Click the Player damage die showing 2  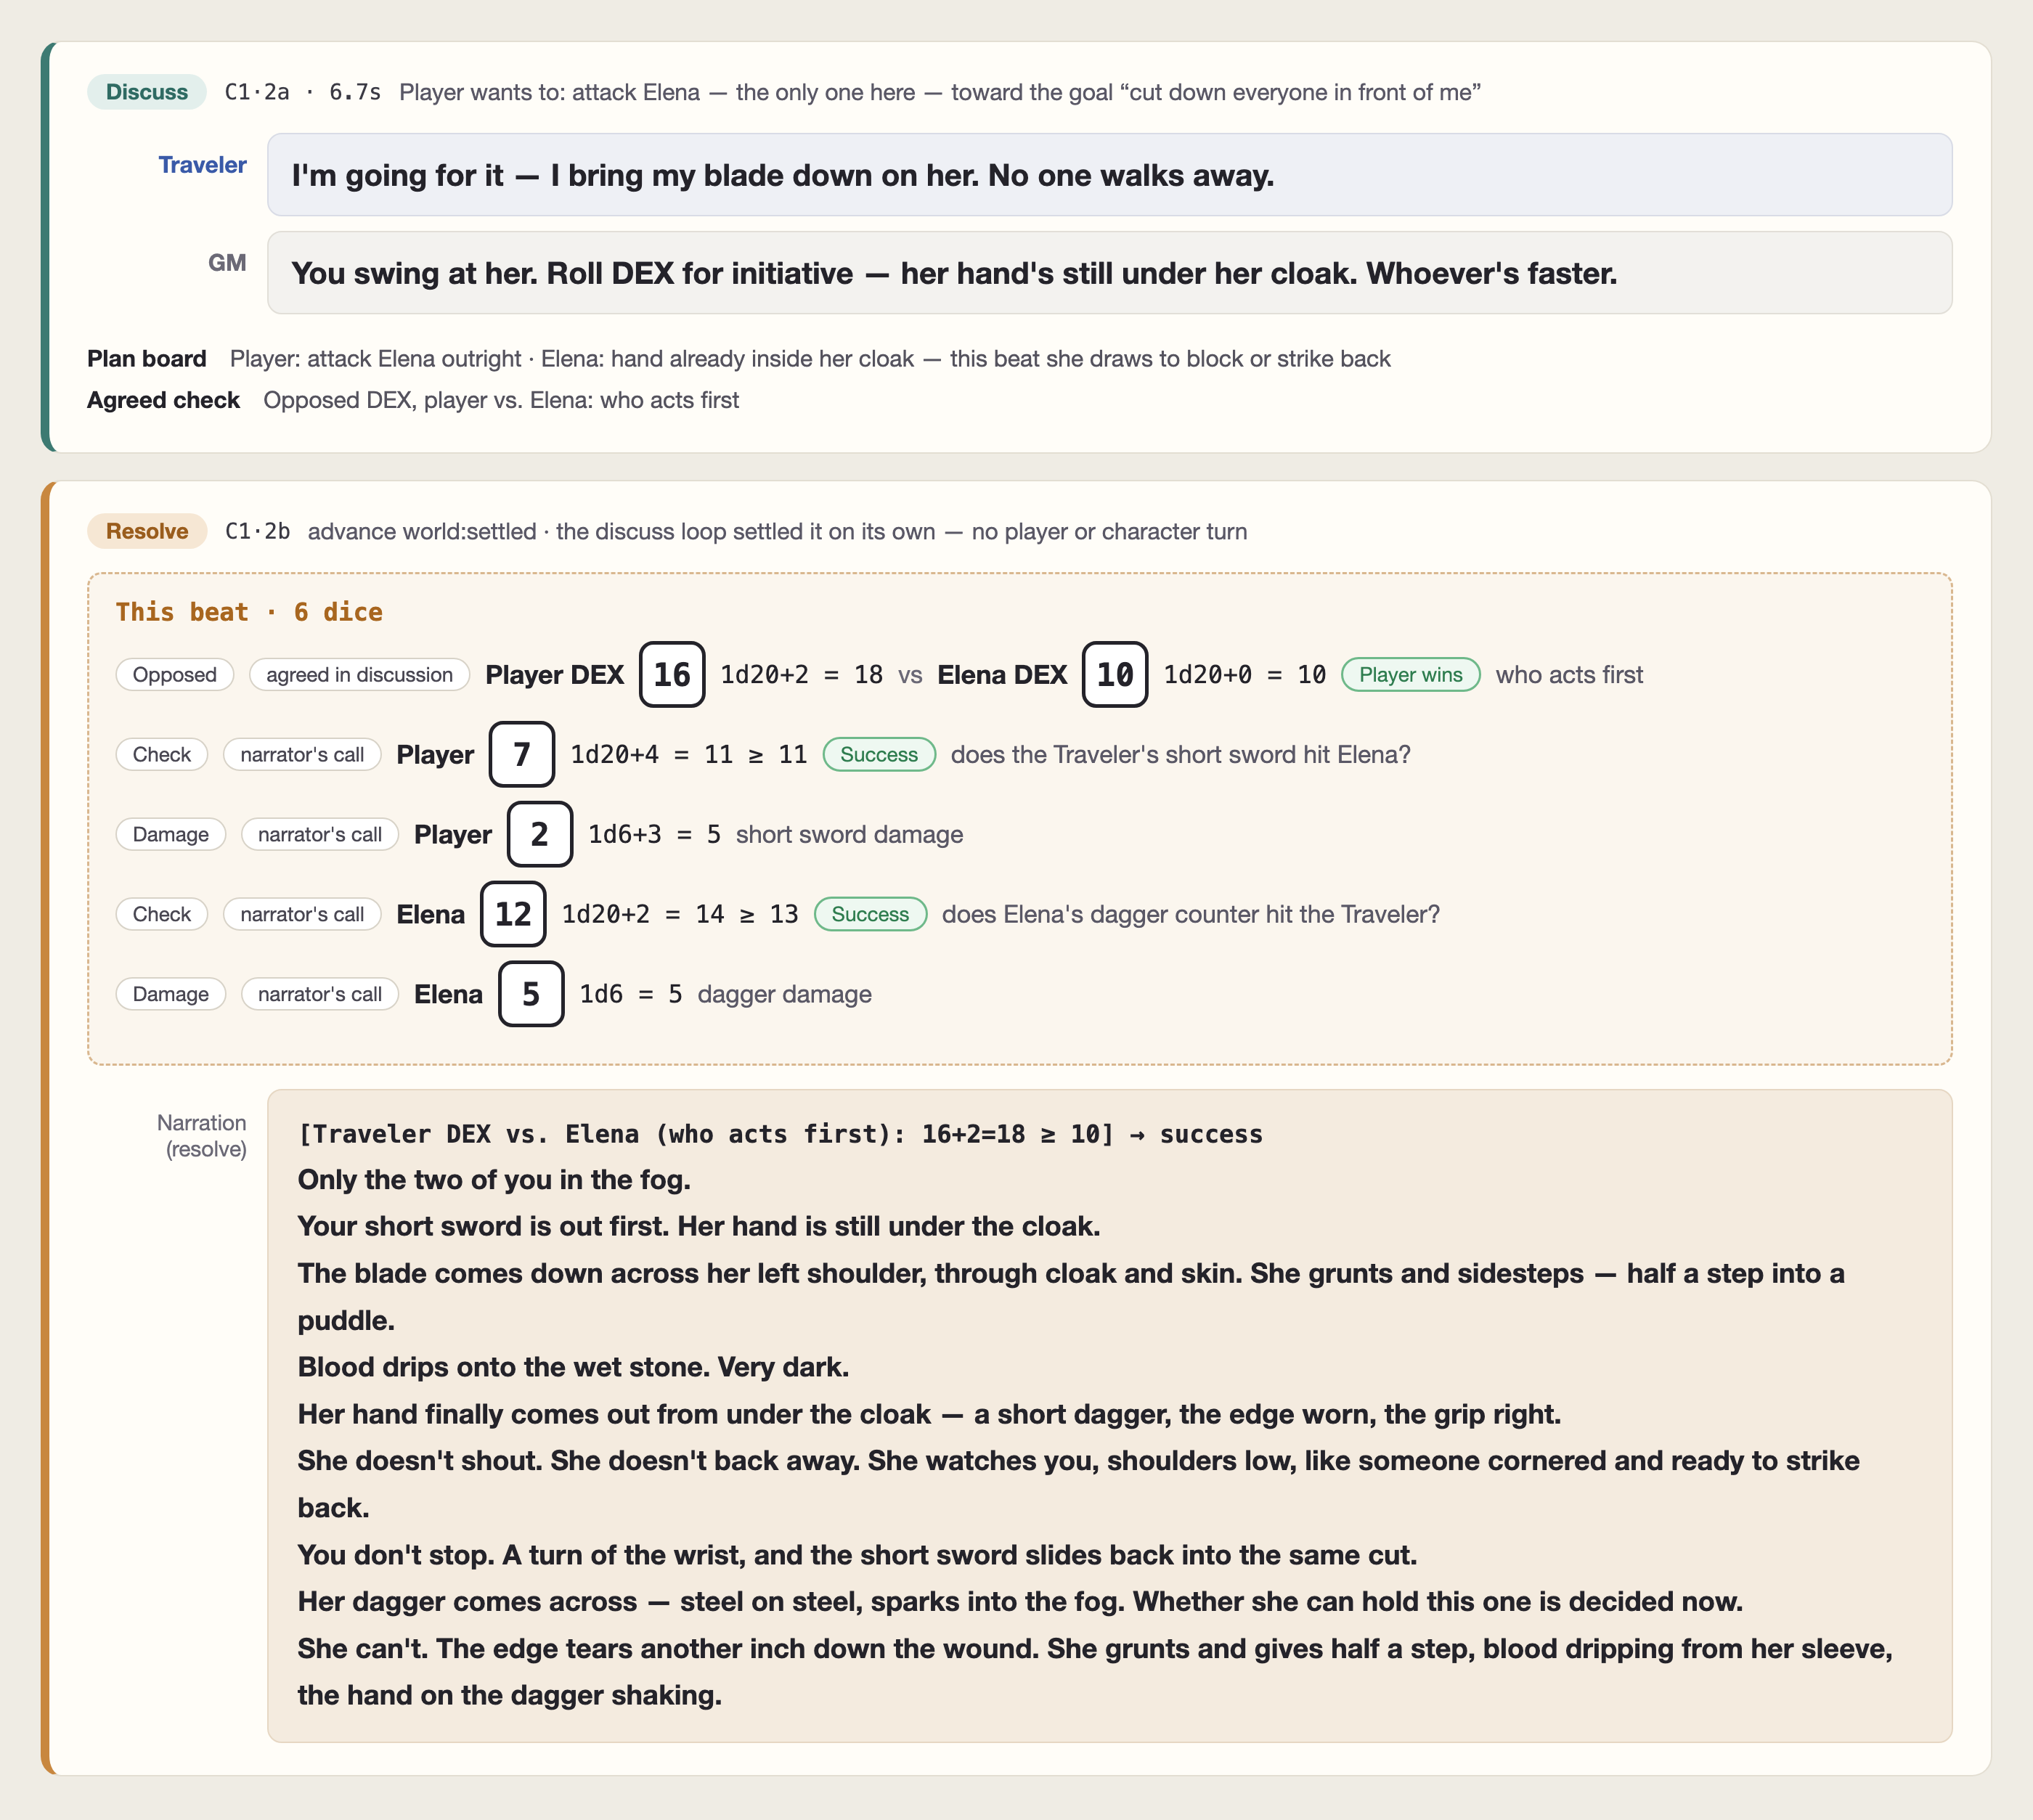point(540,834)
